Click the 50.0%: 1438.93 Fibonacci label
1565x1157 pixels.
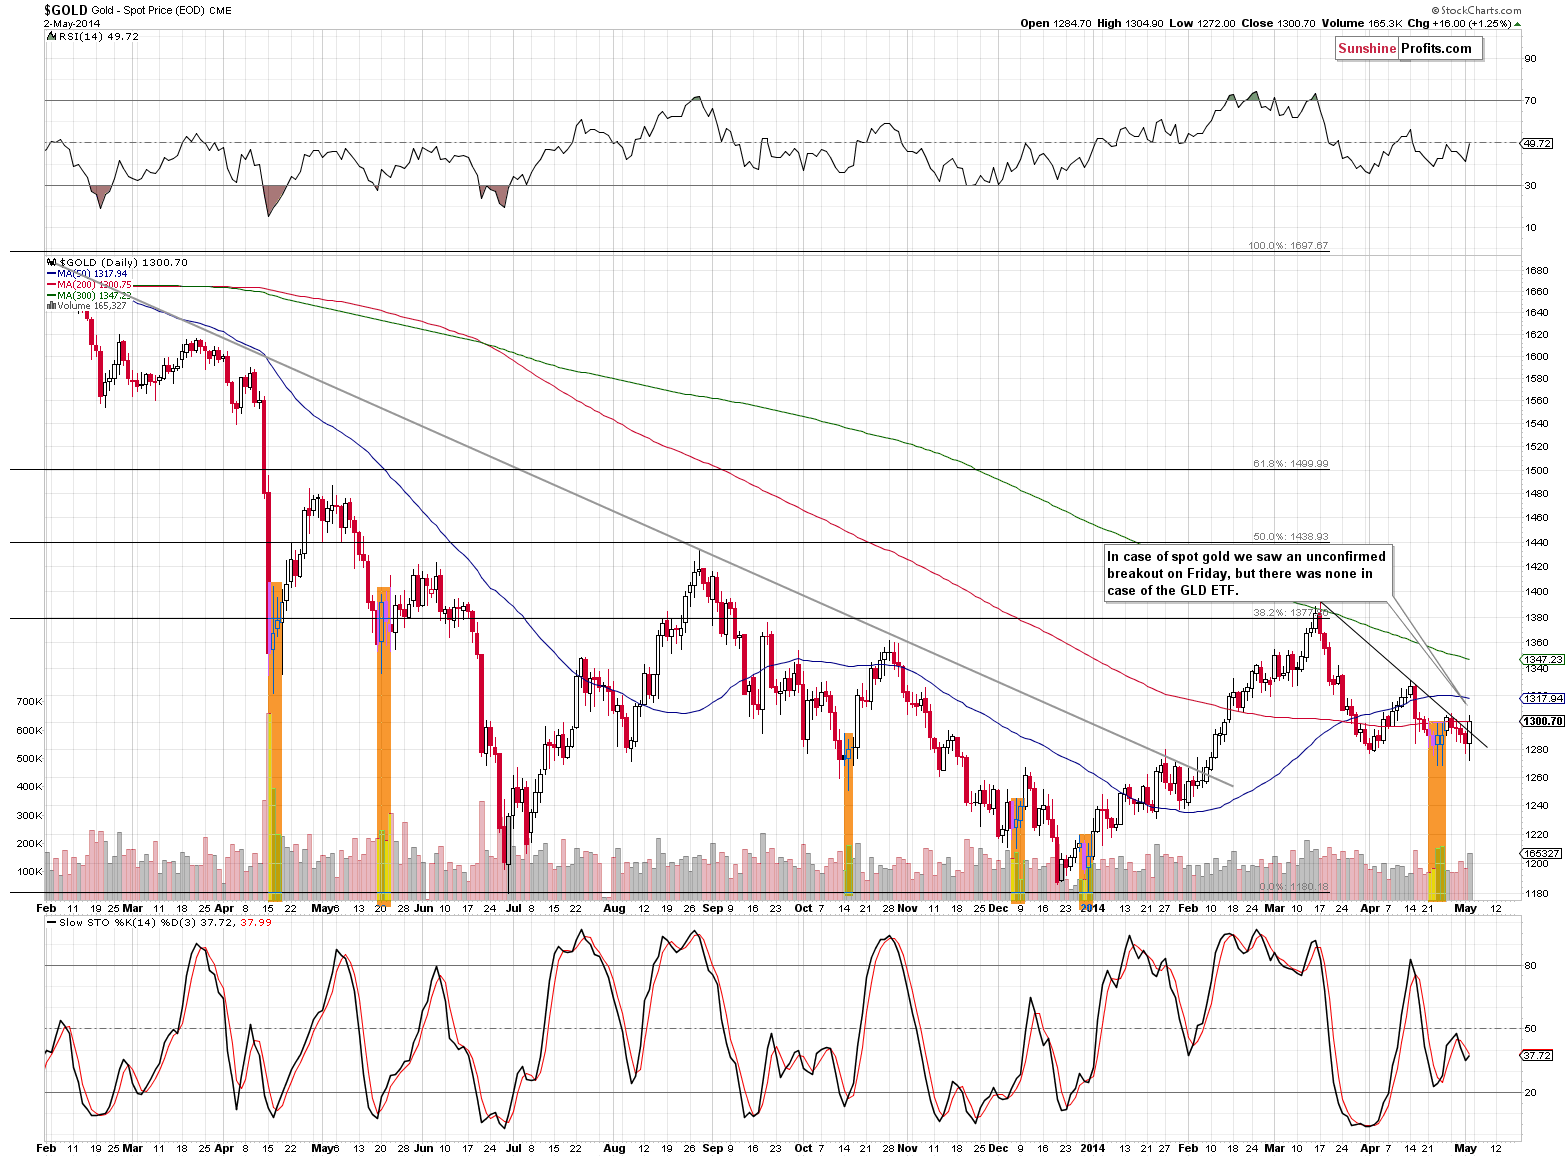click(1291, 536)
